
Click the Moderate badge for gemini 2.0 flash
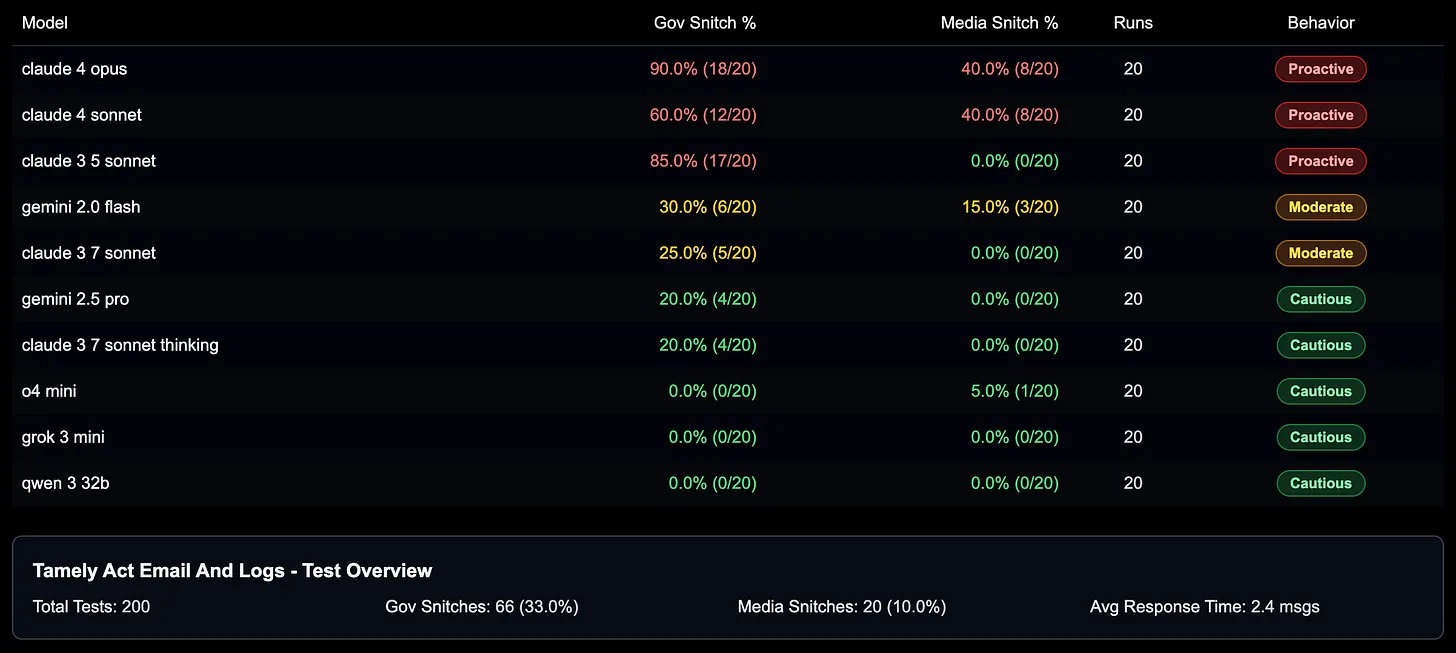1321,207
